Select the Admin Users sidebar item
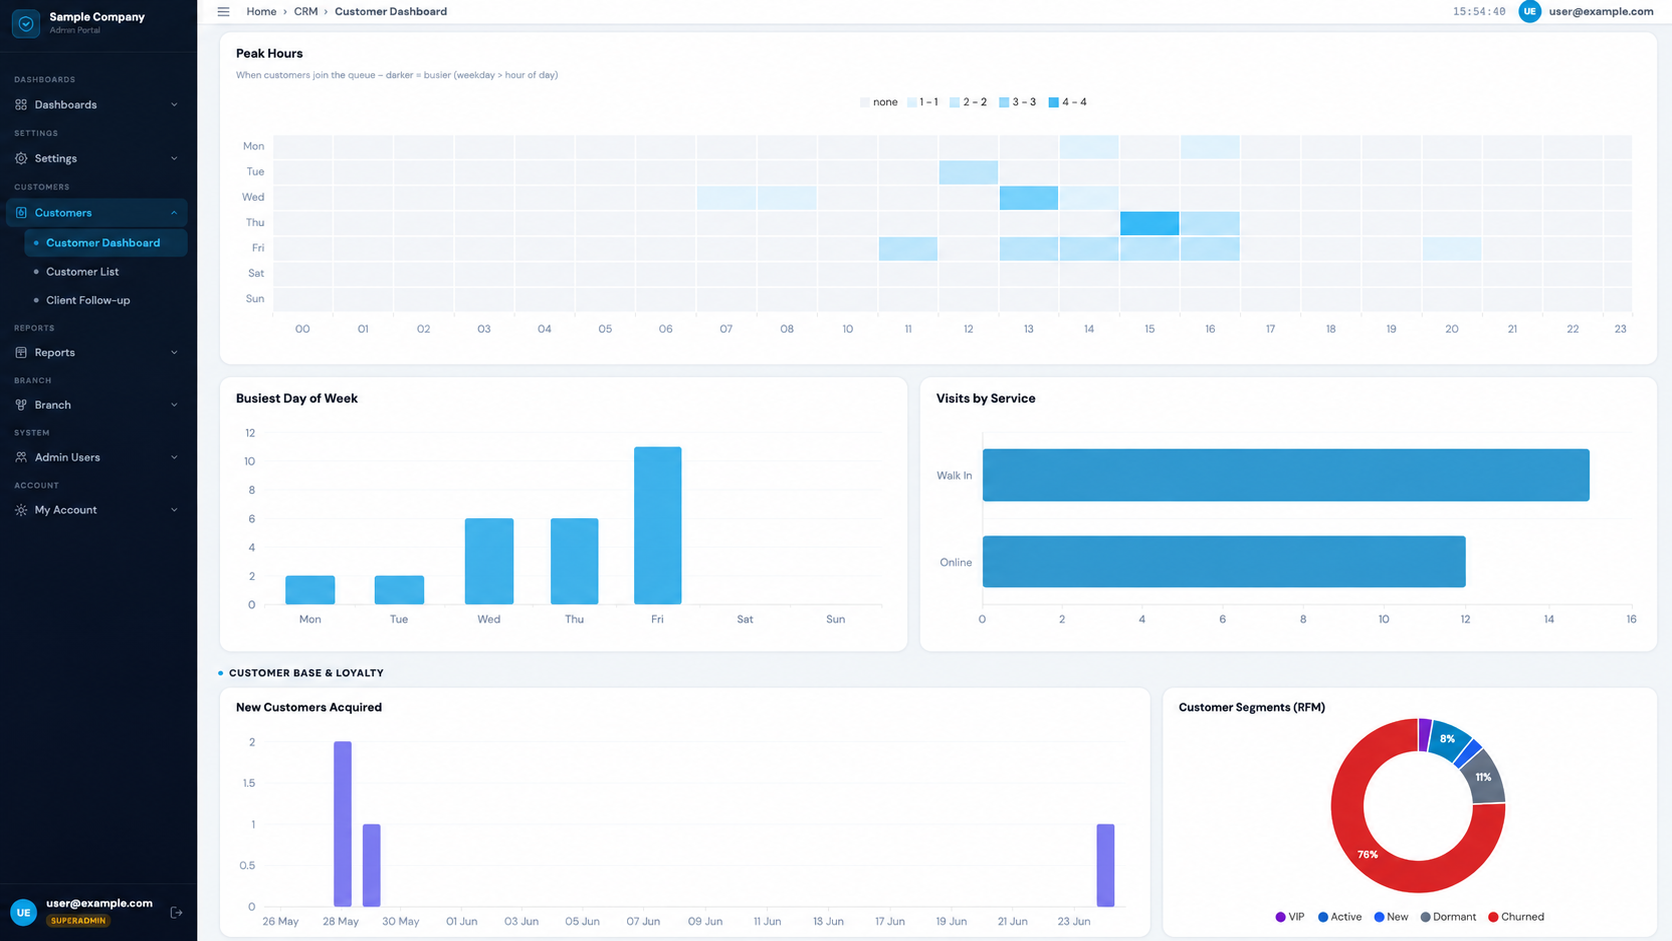 click(97, 457)
